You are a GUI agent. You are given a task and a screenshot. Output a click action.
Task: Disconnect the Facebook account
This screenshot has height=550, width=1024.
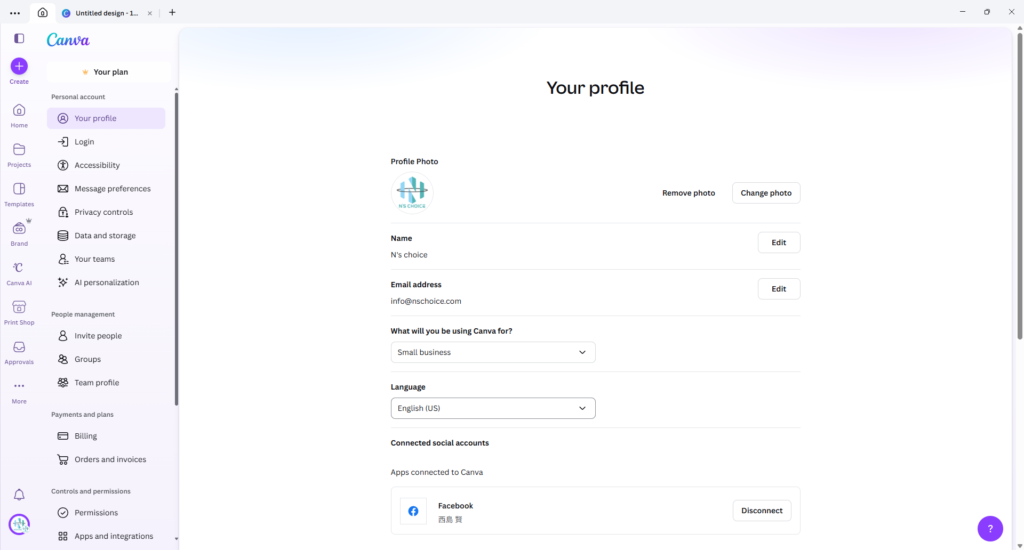point(761,510)
